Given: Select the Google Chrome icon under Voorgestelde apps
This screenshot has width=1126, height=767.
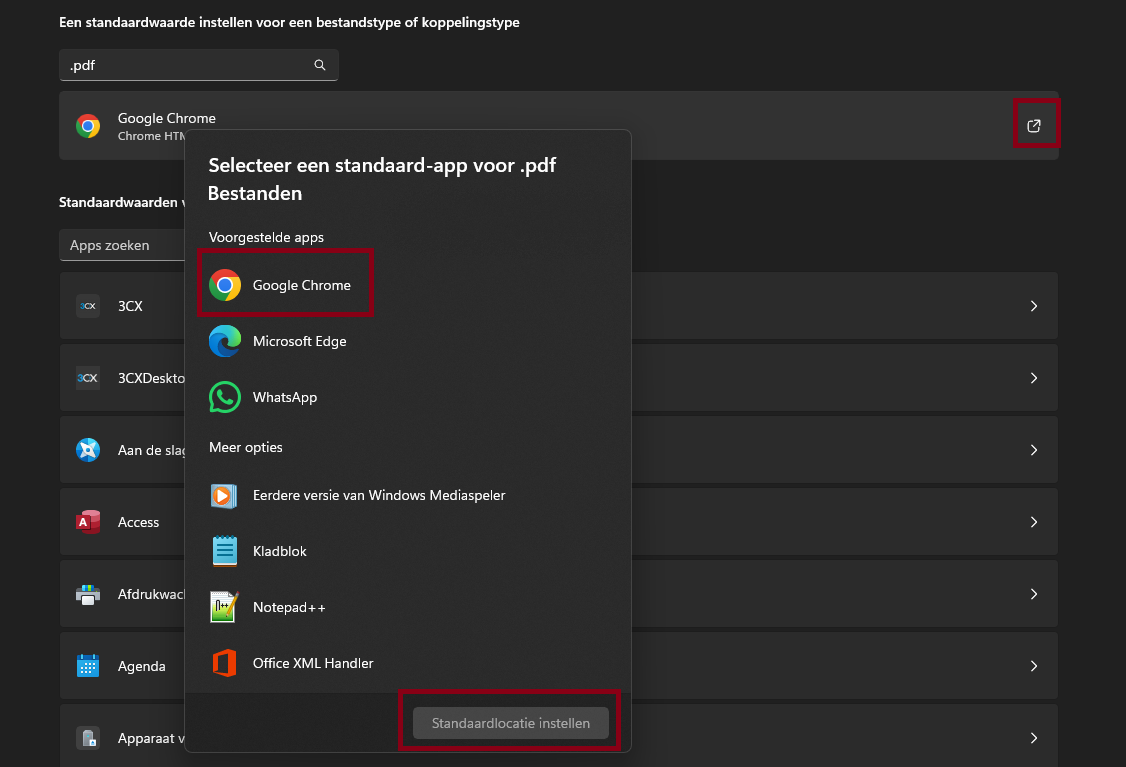Looking at the screenshot, I should (225, 285).
